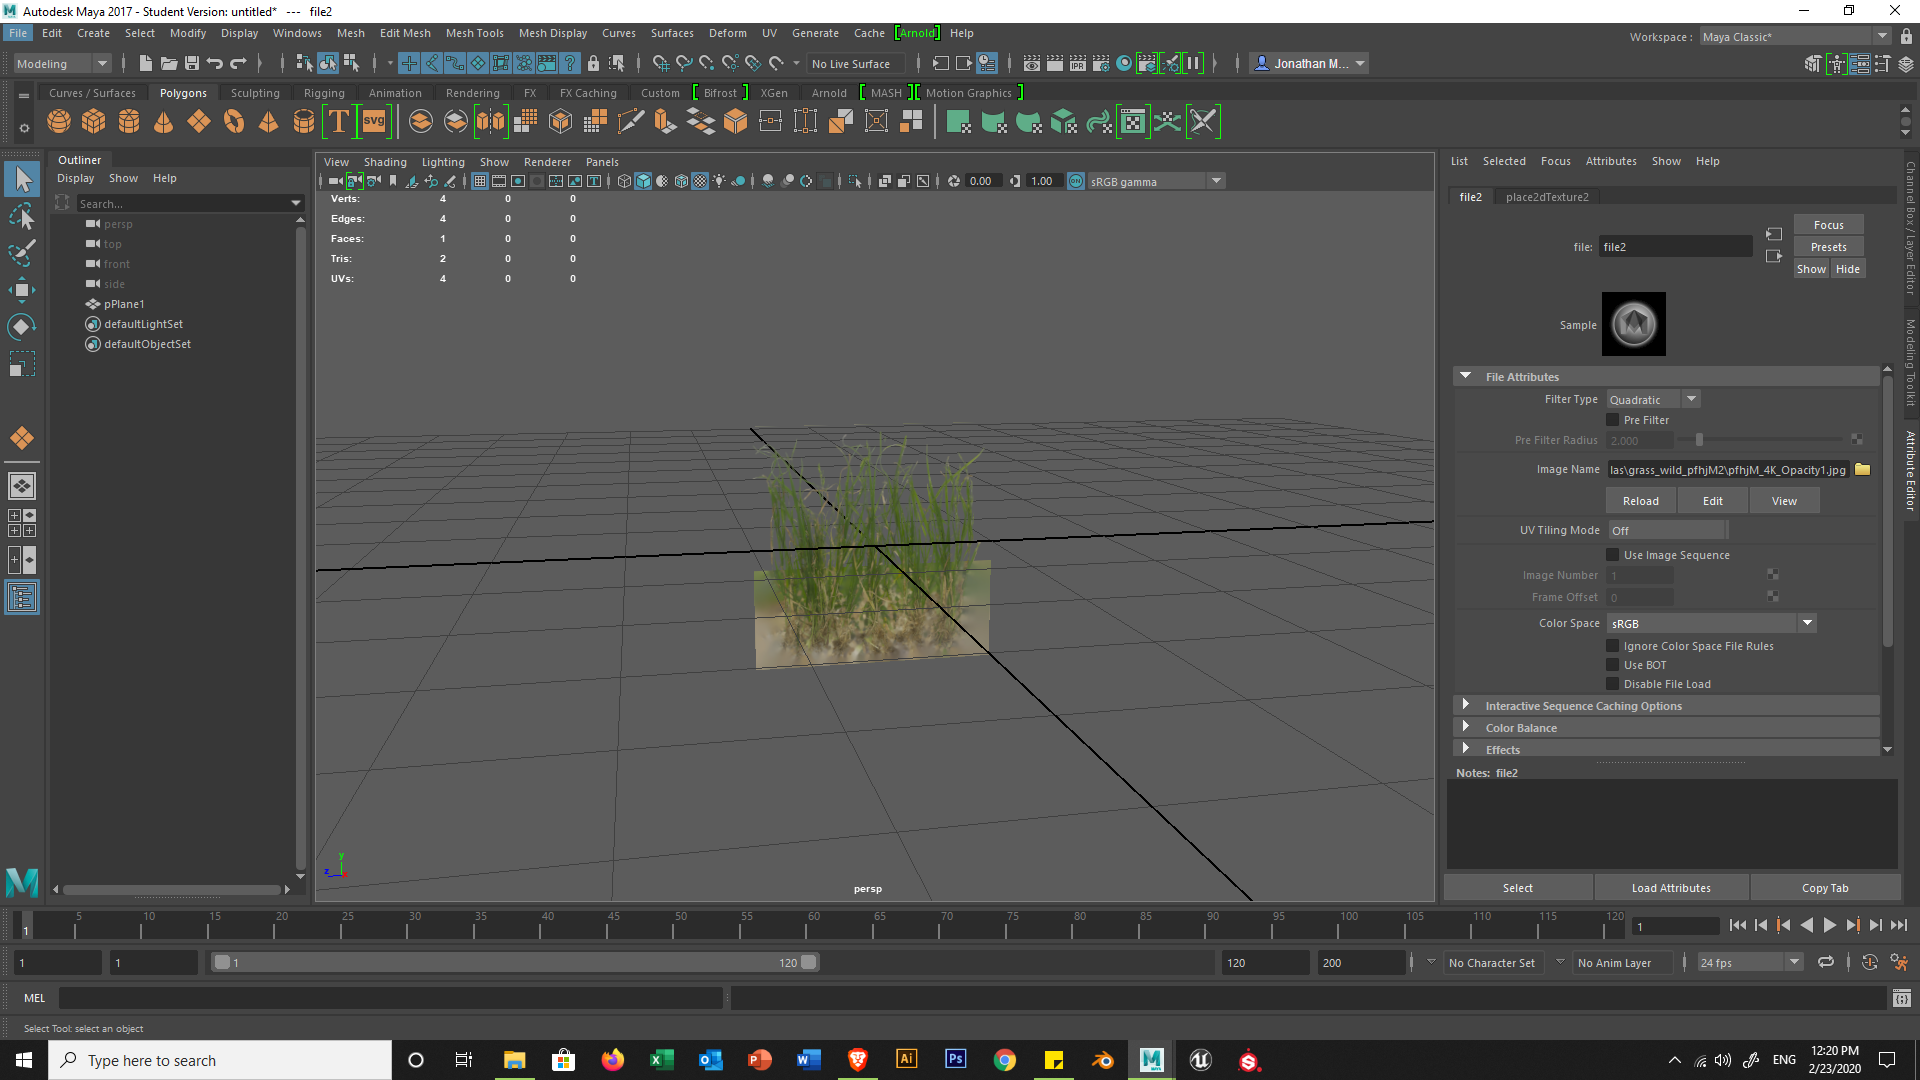Viewport: 1920px width, 1080px height.
Task: Check Use Image Sequence option
Action: pyautogui.click(x=1613, y=555)
